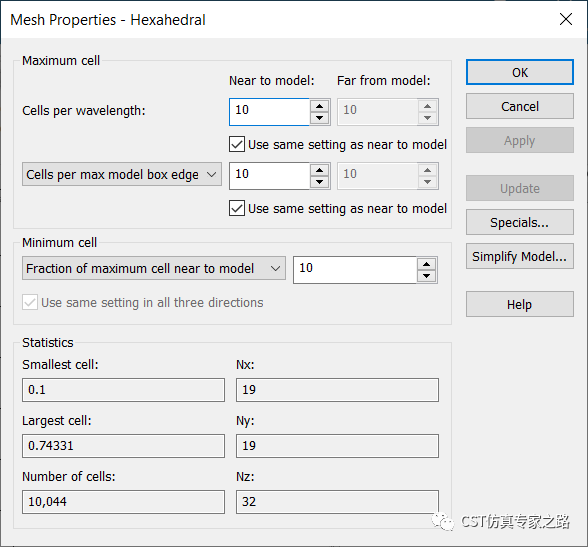Increase near-model cells per max box edge

(320, 170)
